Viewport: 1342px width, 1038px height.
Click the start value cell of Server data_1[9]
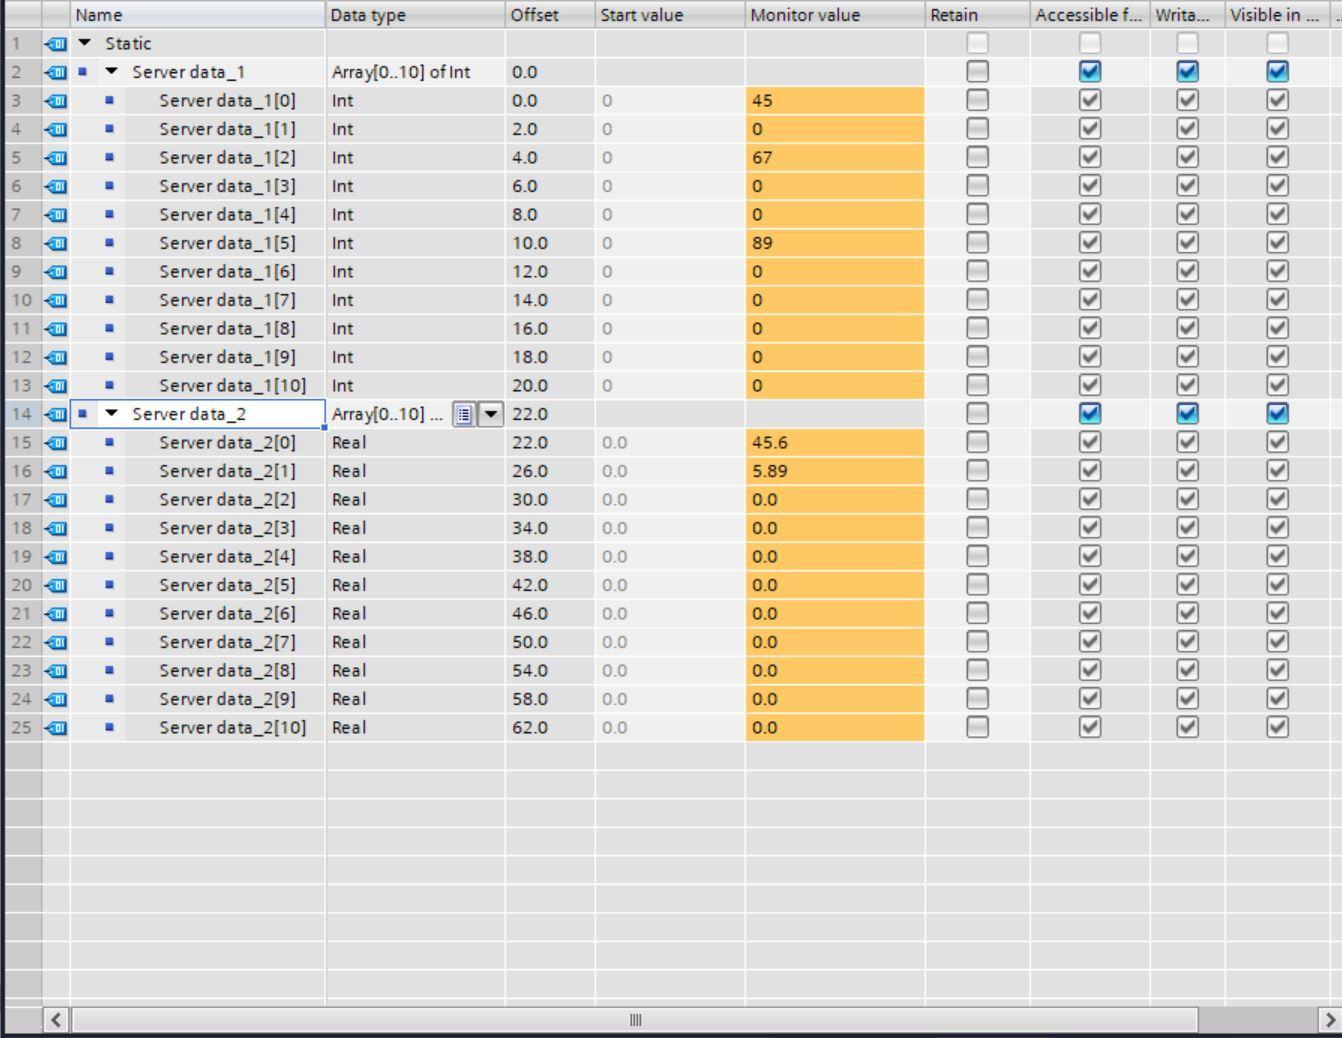click(x=670, y=357)
